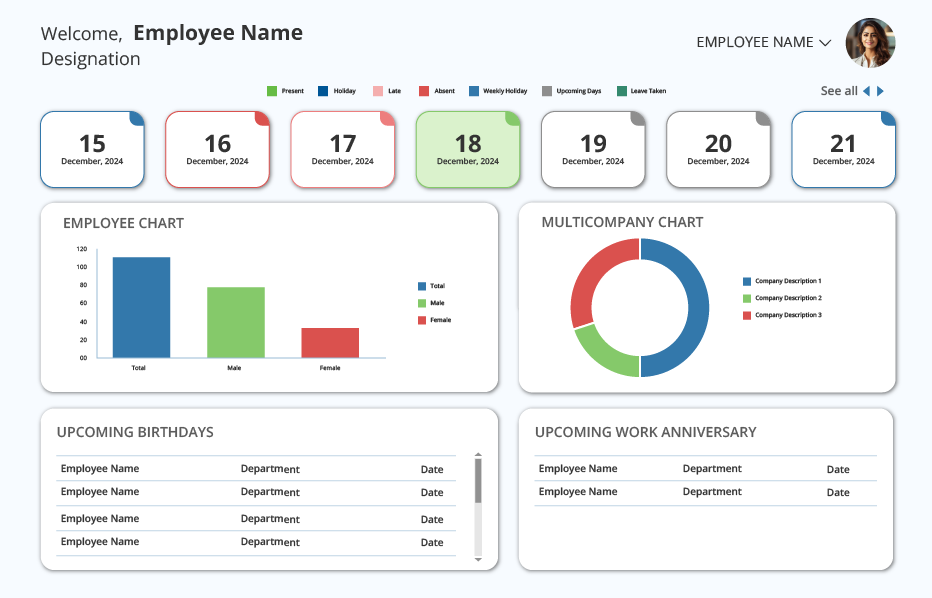Screen dimensions: 932x598
Task: Select the 16 December, 2024 date card
Action: (x=218, y=150)
